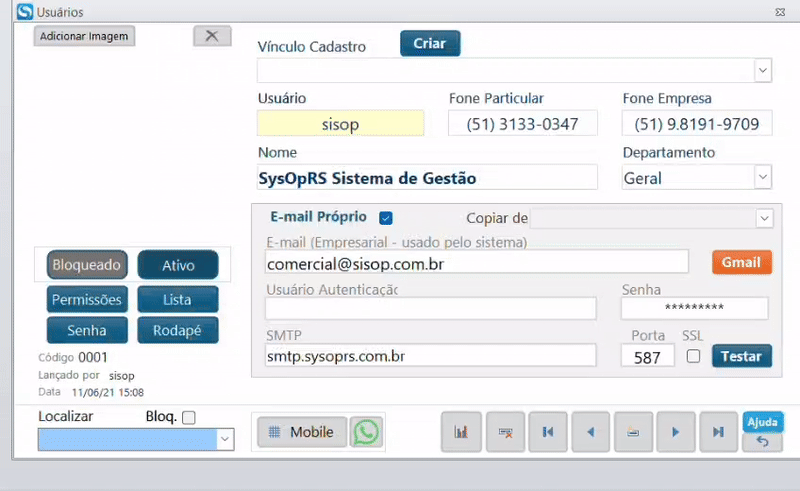Open the Permissões button
This screenshot has height=491, width=800.
[85, 299]
